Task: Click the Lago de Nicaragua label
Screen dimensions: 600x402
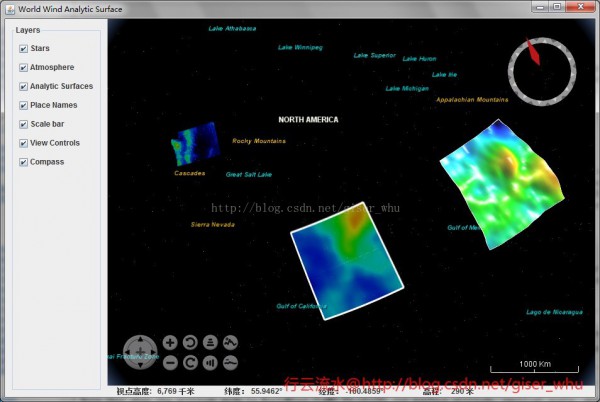Action: 554,312
